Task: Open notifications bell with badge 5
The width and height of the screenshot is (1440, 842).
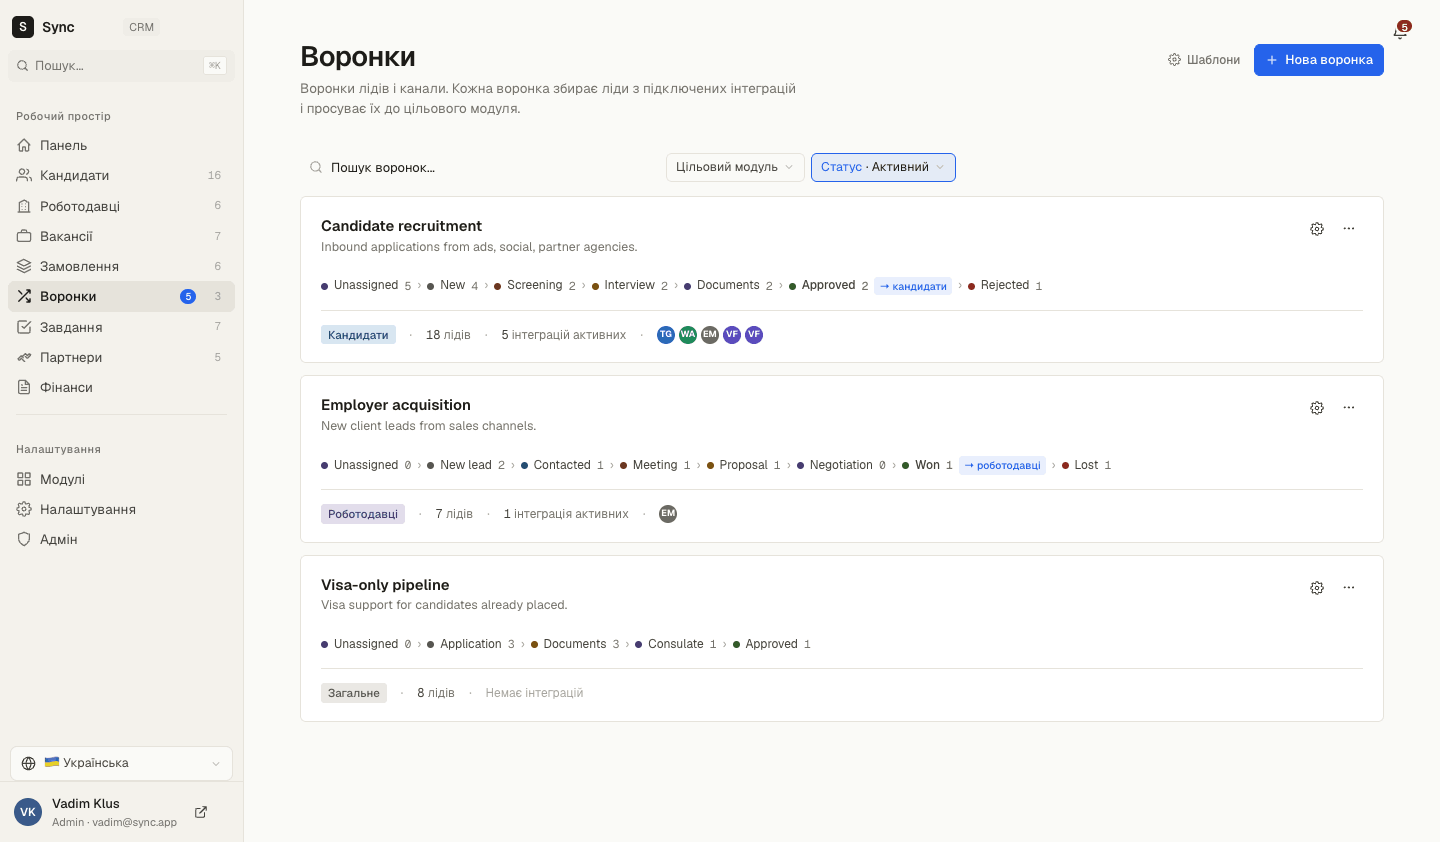Action: 1400,31
